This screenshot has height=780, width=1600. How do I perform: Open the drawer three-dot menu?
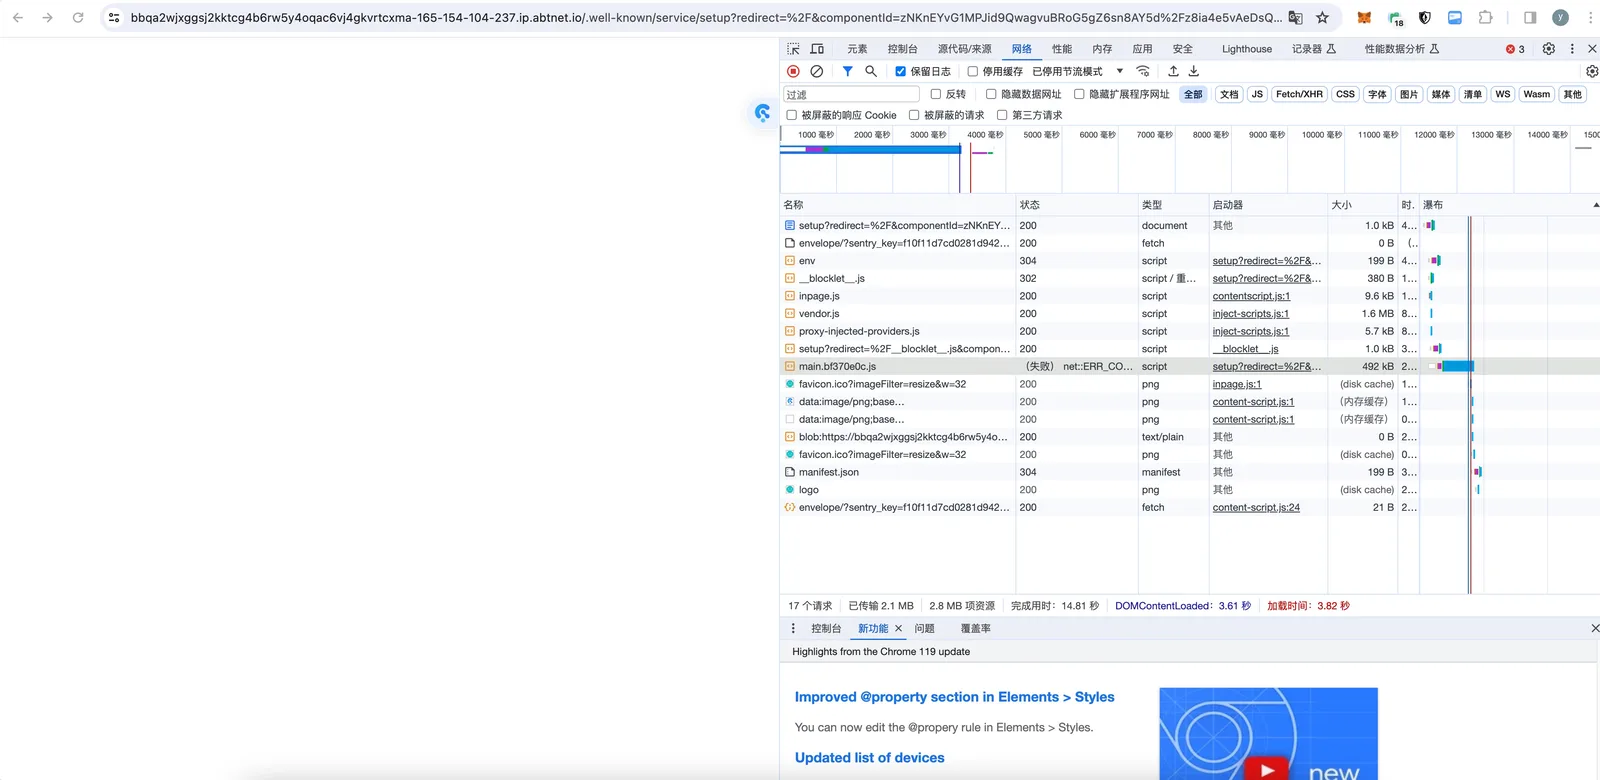point(793,628)
